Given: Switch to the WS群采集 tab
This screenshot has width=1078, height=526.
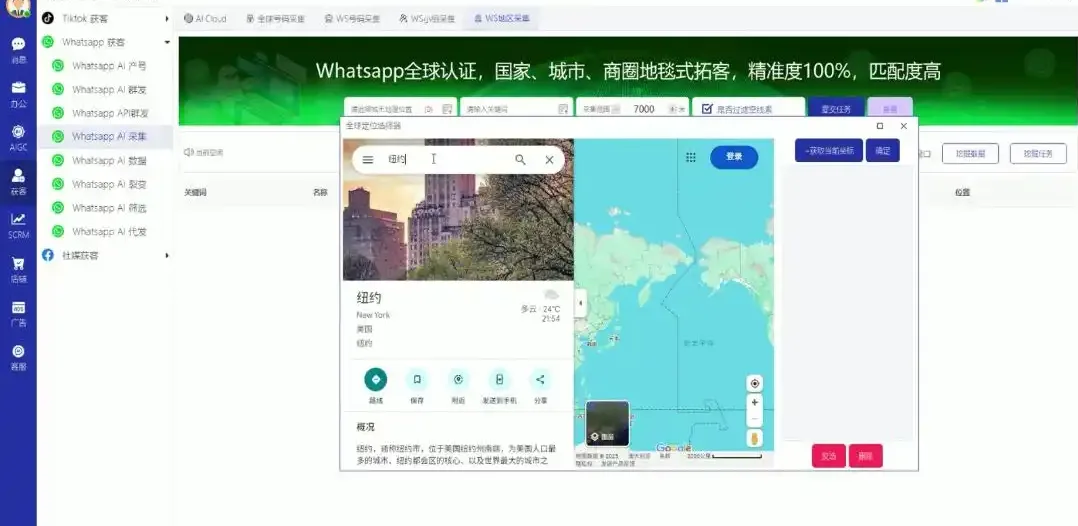Looking at the screenshot, I should pos(426,19).
